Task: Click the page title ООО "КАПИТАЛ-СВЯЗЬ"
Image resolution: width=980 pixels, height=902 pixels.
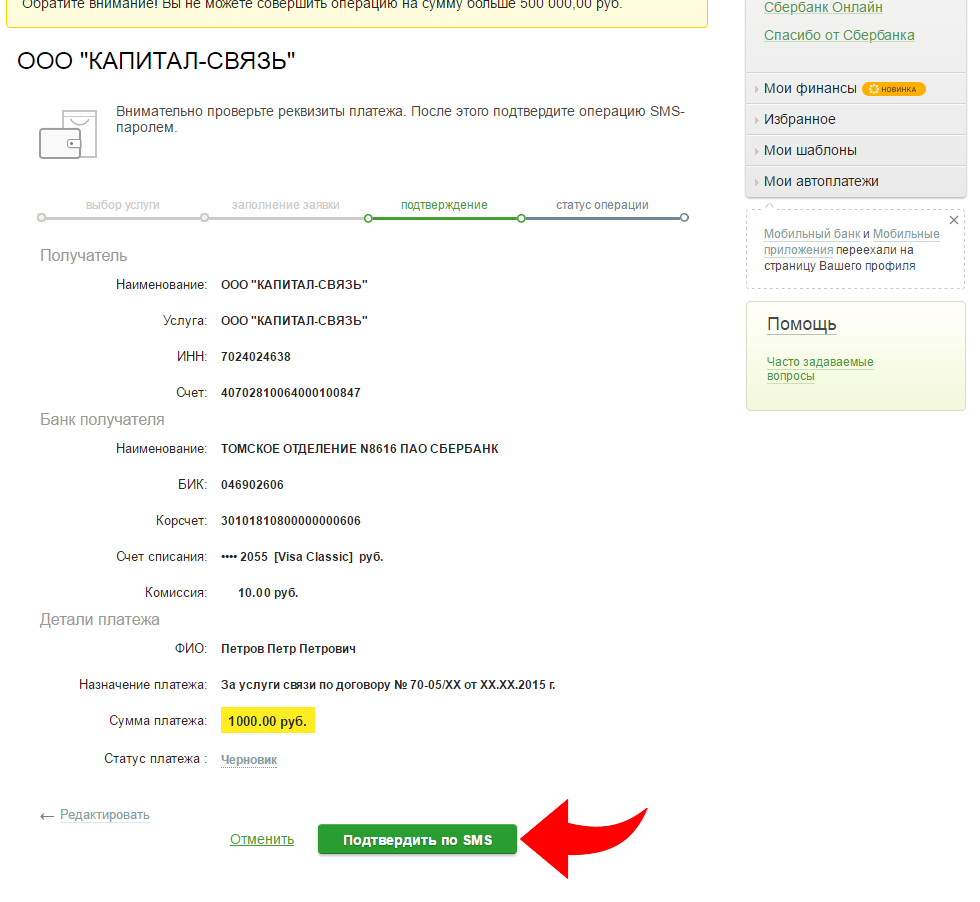Action: point(156,61)
